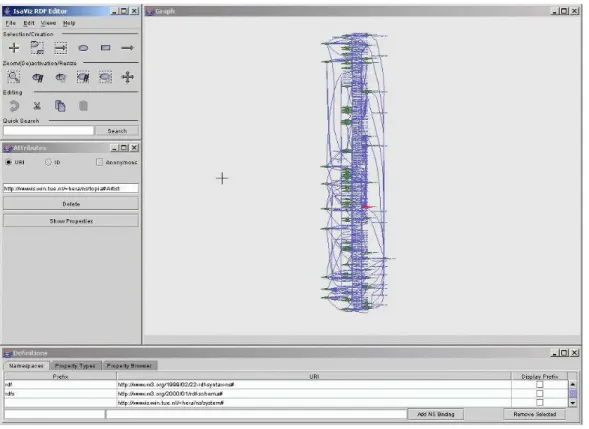The image size is (589, 429).
Task: Click the namespaces table scrollbar thumb
Action: tap(572, 393)
